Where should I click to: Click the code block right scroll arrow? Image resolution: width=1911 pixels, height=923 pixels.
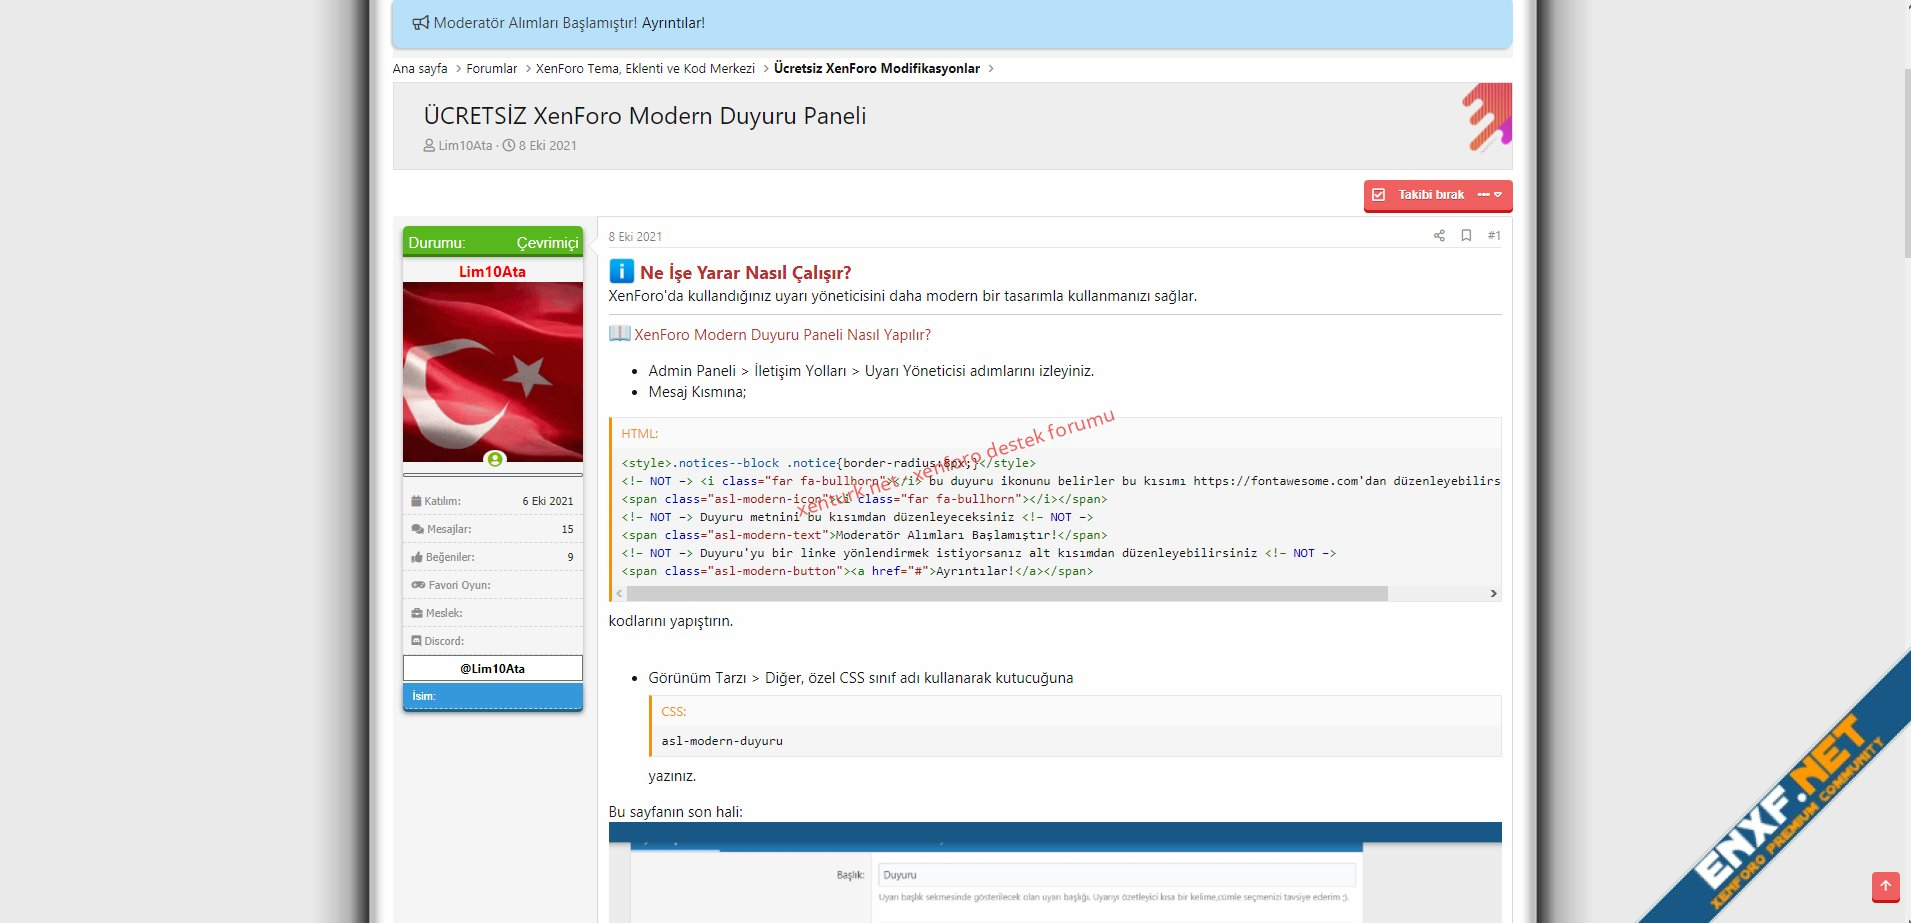pyautogui.click(x=1493, y=594)
